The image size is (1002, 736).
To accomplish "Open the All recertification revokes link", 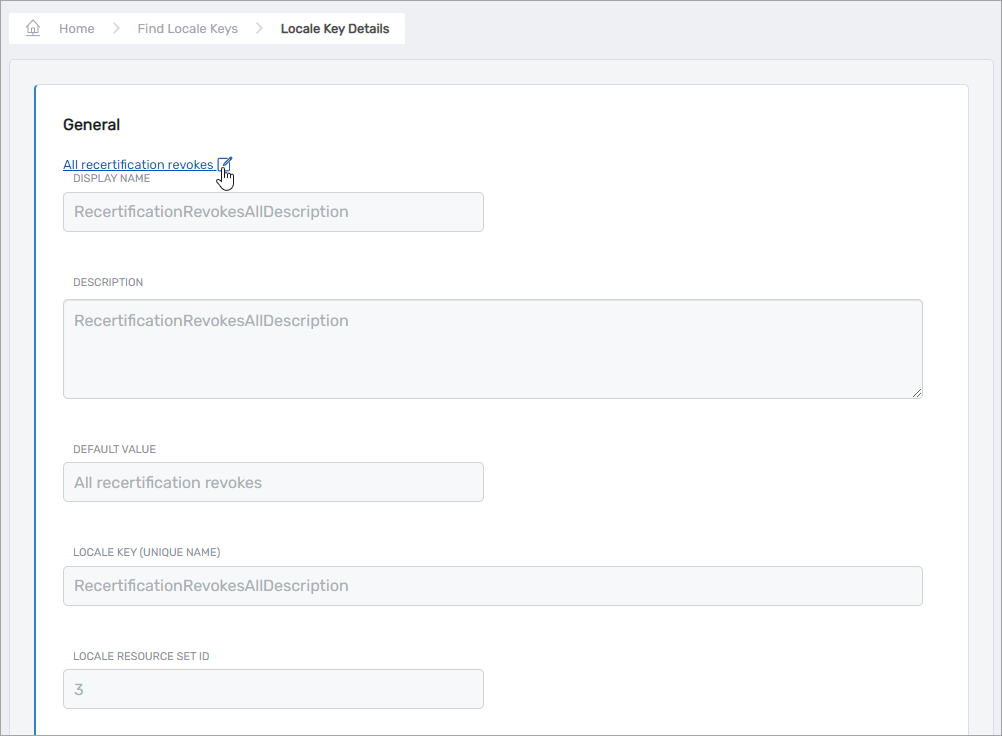I will tap(138, 165).
